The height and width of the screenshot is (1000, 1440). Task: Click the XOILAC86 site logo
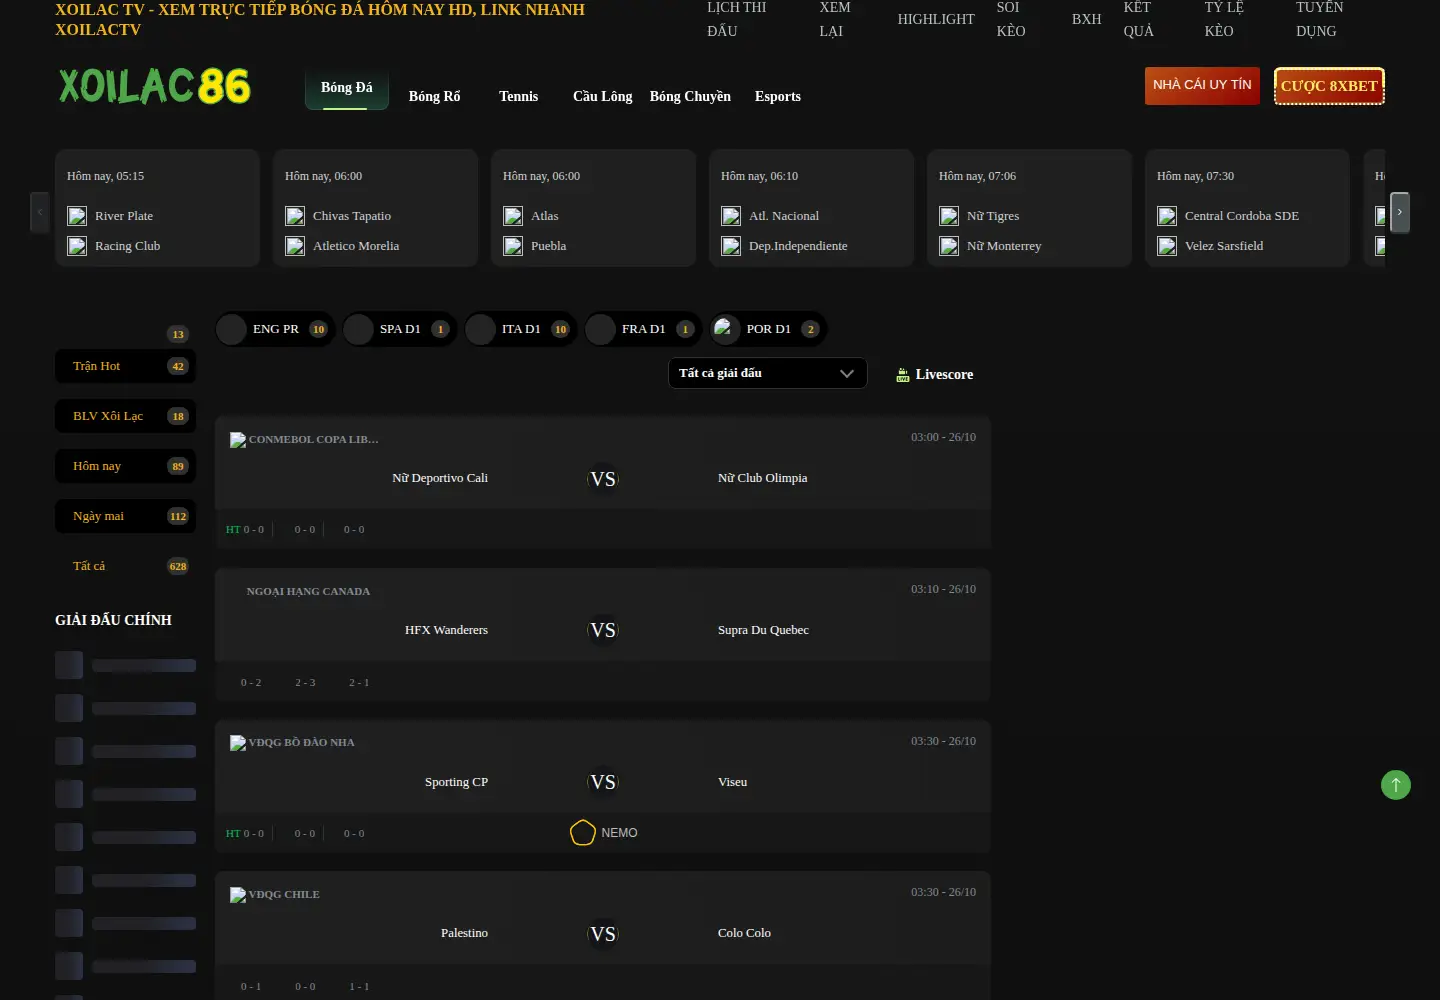click(x=155, y=87)
